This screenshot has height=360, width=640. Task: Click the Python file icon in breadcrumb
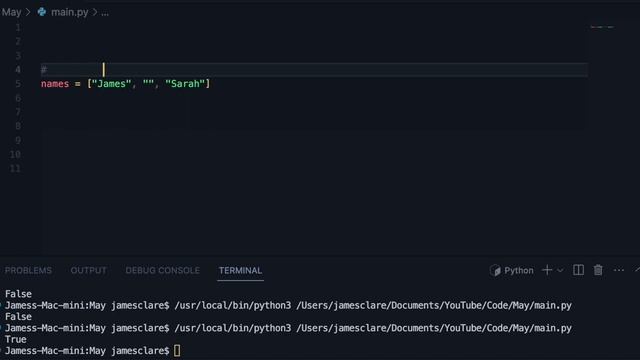coord(42,12)
